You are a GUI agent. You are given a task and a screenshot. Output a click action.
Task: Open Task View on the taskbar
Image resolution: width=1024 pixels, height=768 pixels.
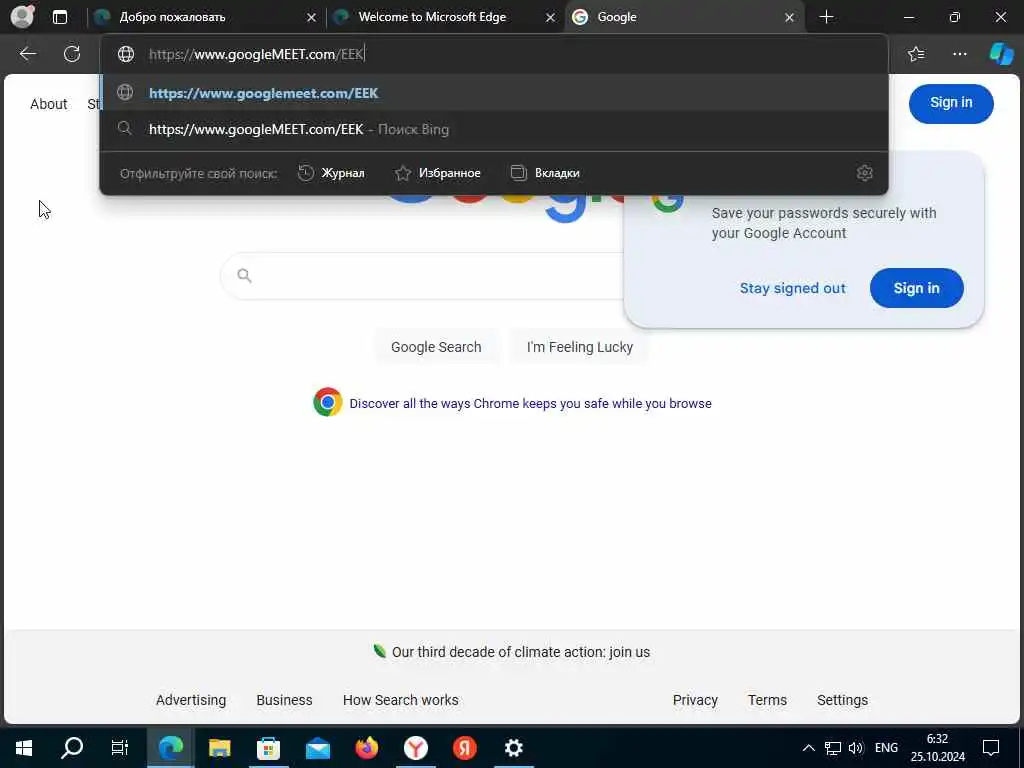click(120, 748)
